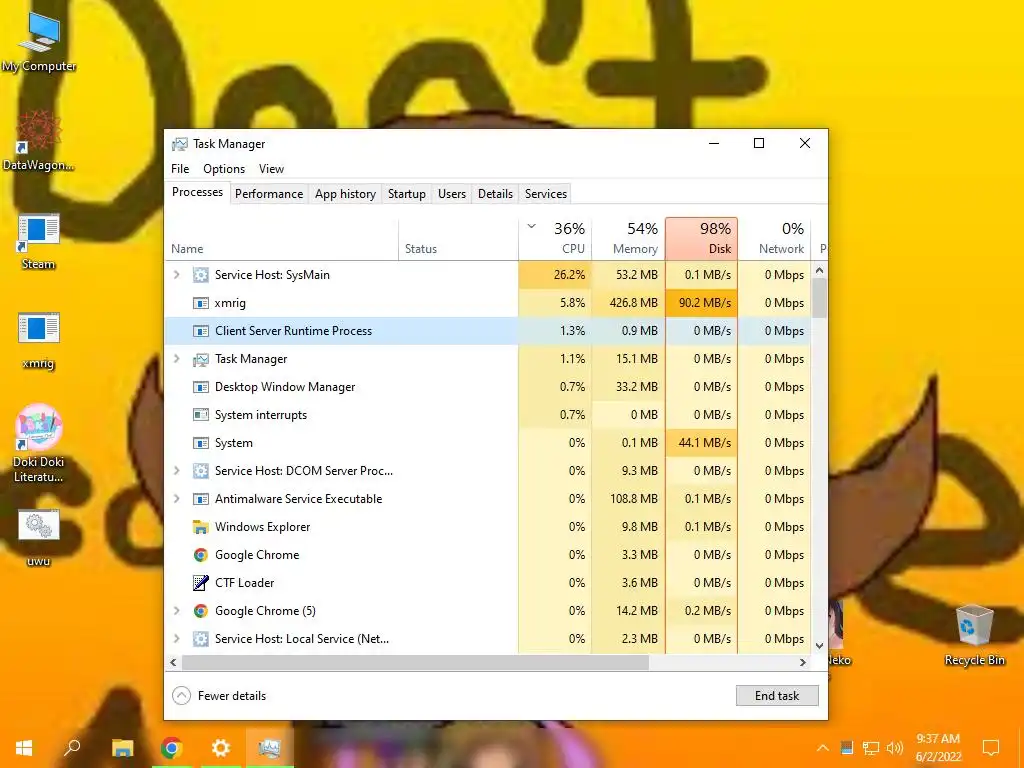
Task: Click the scroll right arrow
Action: coord(803,662)
